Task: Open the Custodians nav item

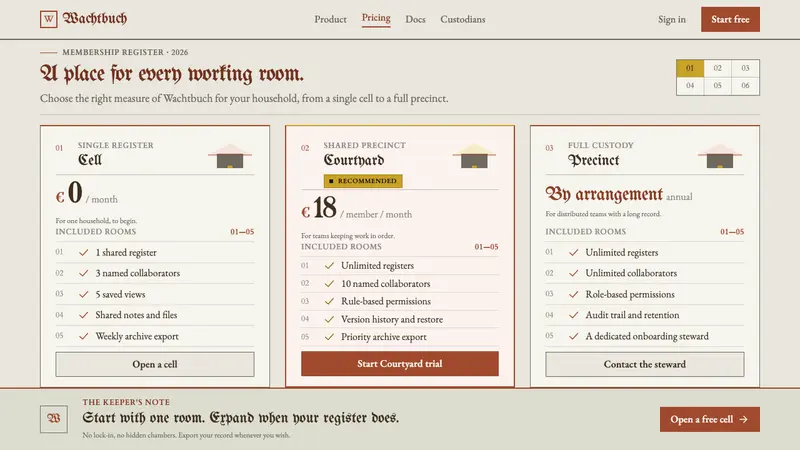Action: (x=463, y=19)
